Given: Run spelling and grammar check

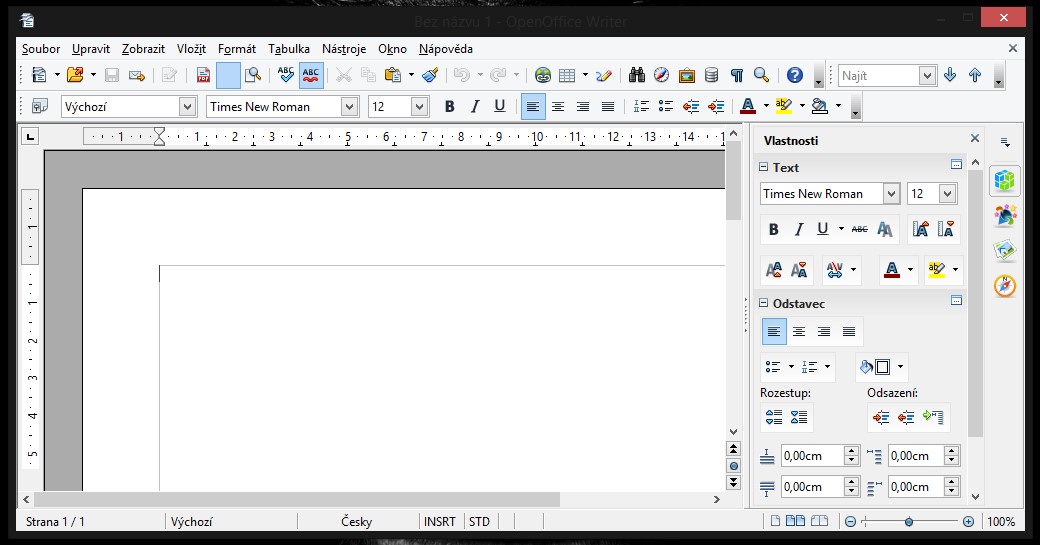Looking at the screenshot, I should pyautogui.click(x=285, y=76).
